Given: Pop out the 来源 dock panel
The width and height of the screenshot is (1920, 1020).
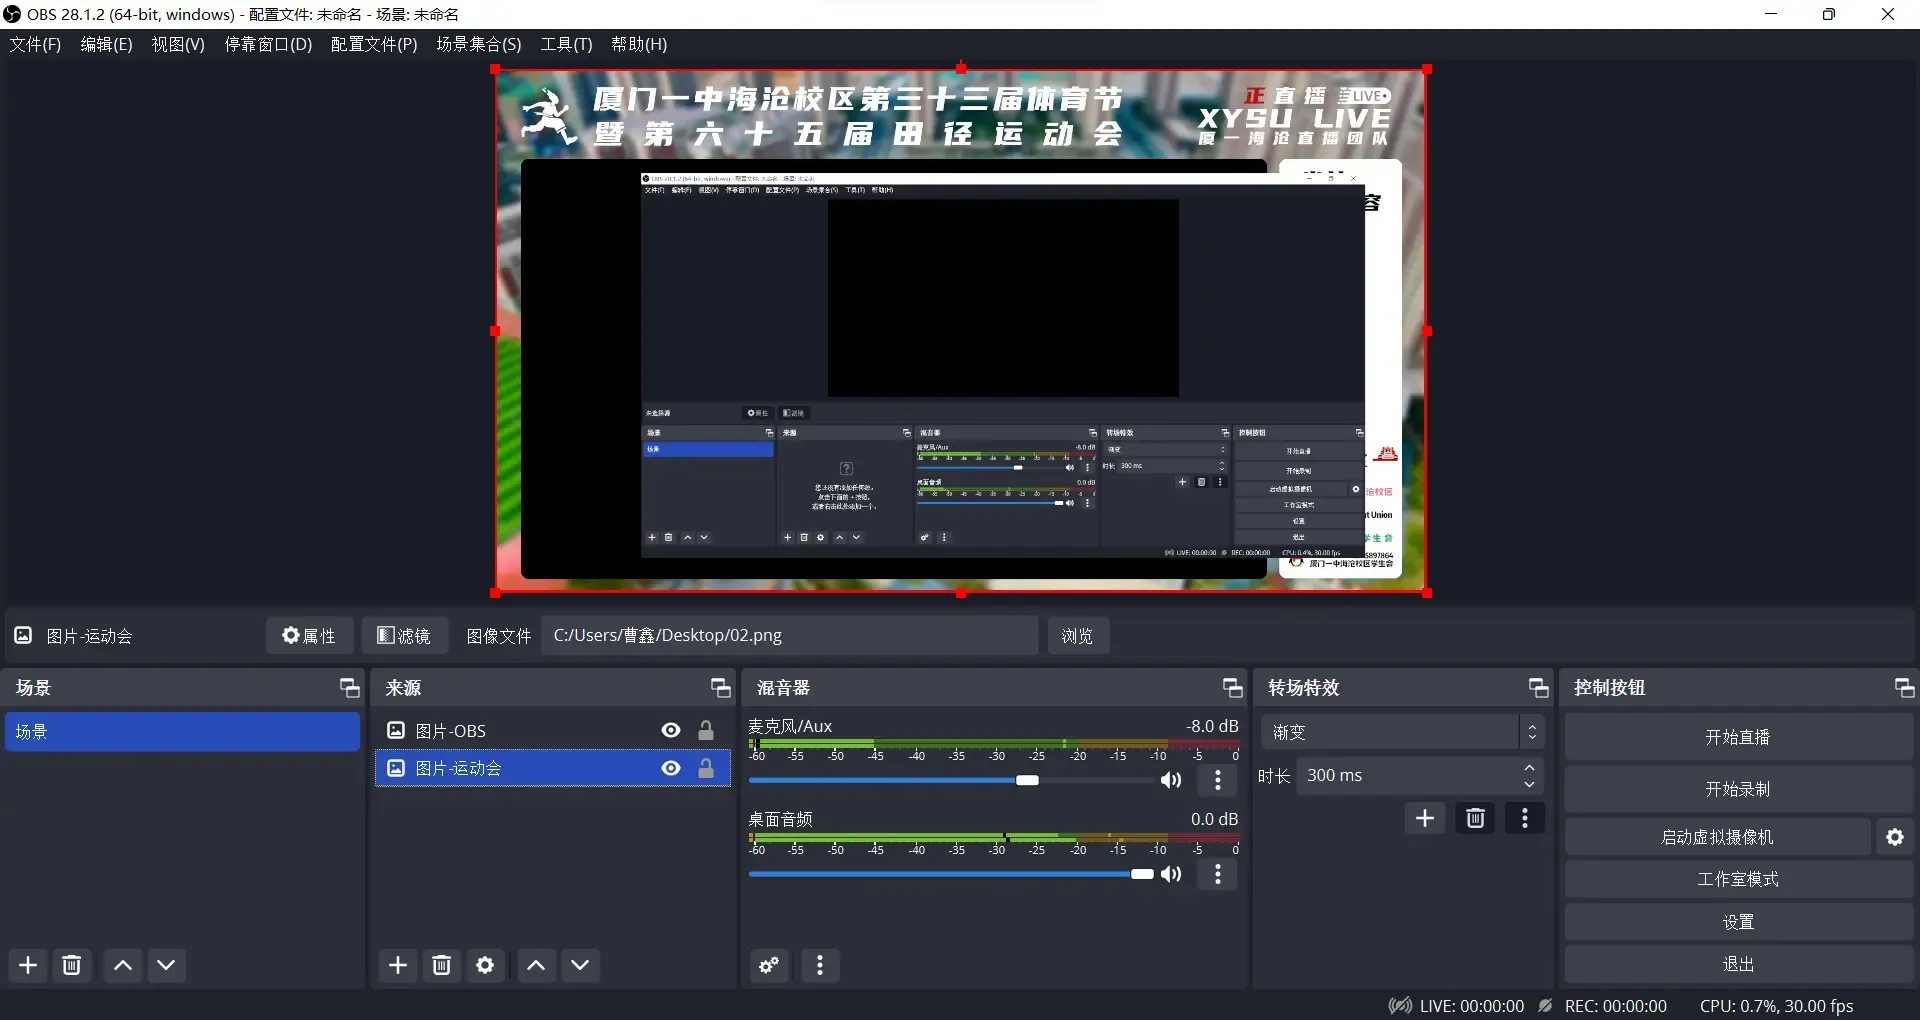Looking at the screenshot, I should tap(721, 688).
